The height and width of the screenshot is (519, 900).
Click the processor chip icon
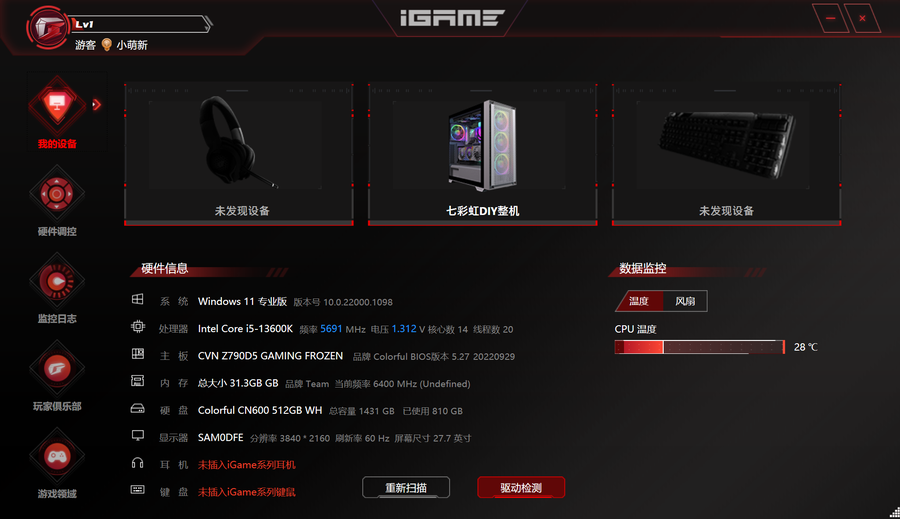pos(138,327)
